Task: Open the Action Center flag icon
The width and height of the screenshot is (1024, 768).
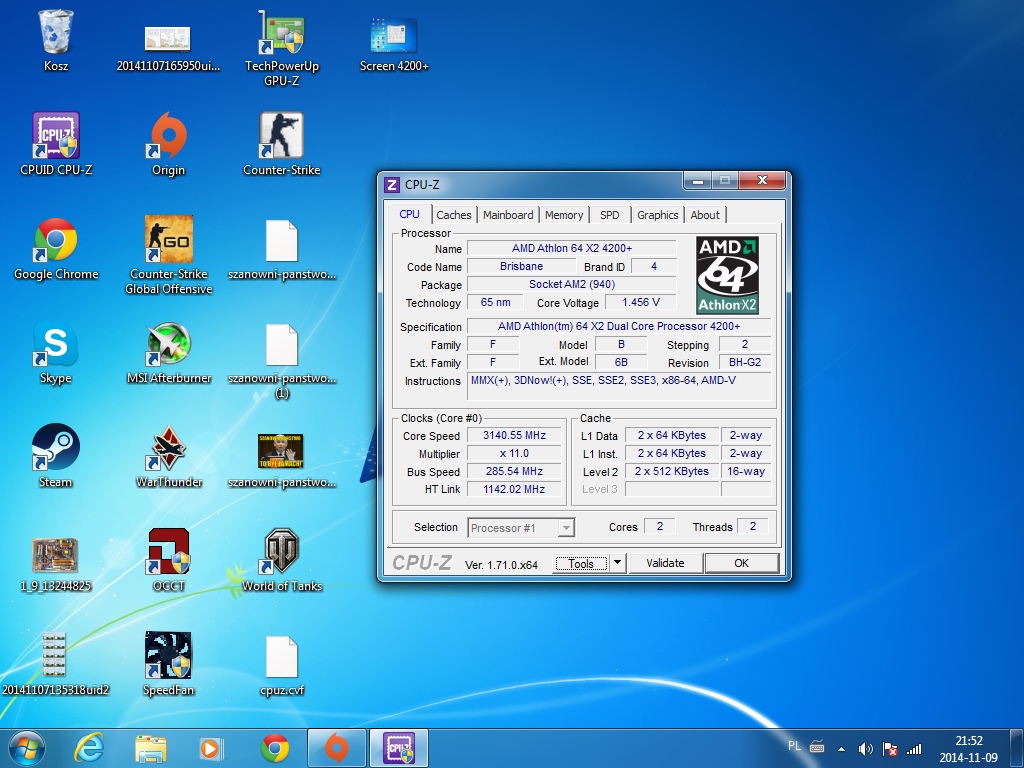Action: [x=889, y=749]
